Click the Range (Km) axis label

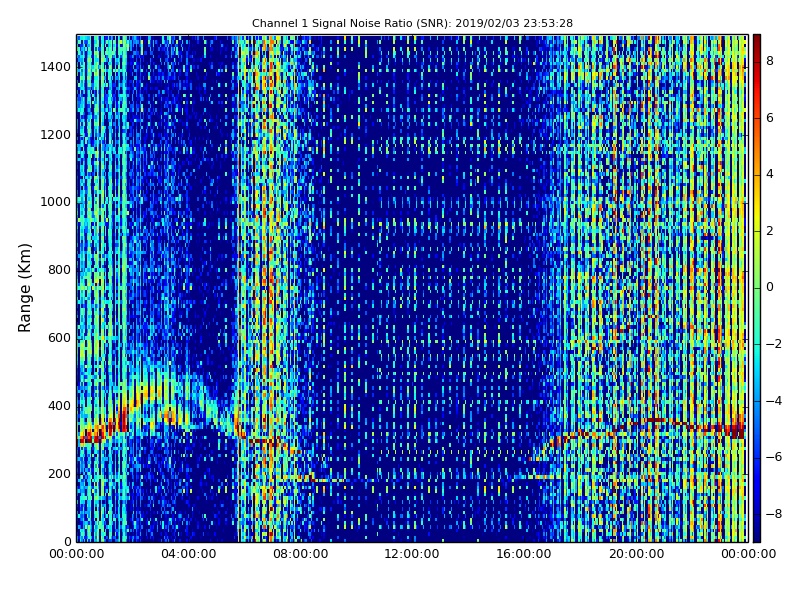coord(24,288)
